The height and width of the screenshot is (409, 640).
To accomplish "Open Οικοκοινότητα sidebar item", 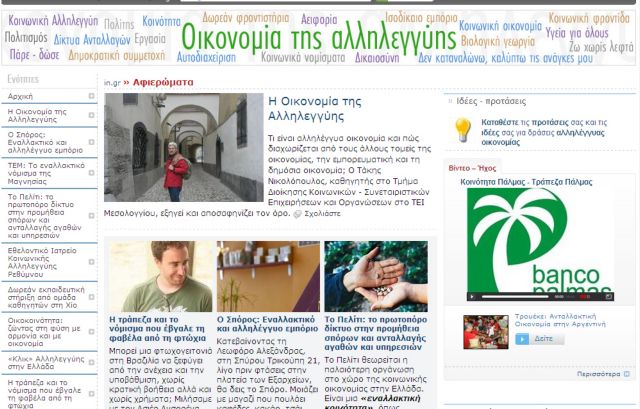I will (x=44, y=332).
